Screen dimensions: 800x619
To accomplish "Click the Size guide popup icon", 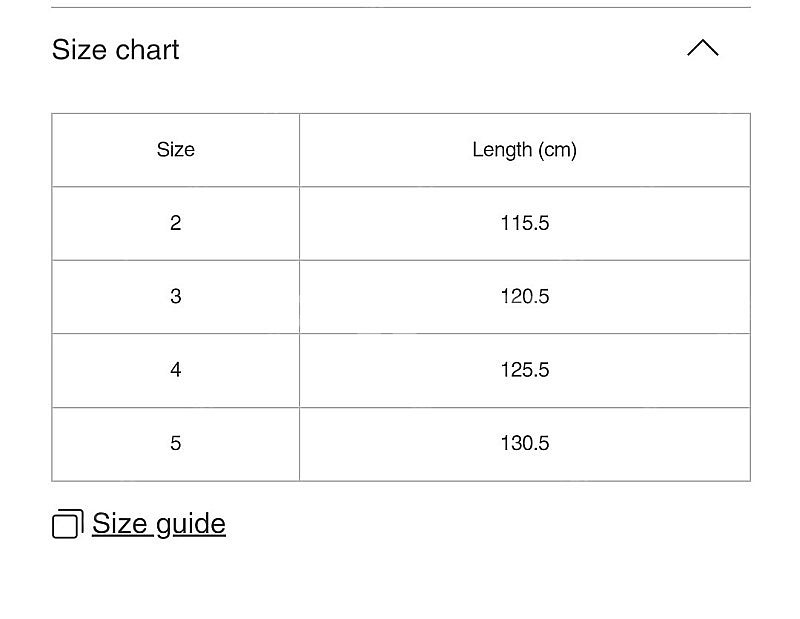I will pyautogui.click(x=68, y=524).
